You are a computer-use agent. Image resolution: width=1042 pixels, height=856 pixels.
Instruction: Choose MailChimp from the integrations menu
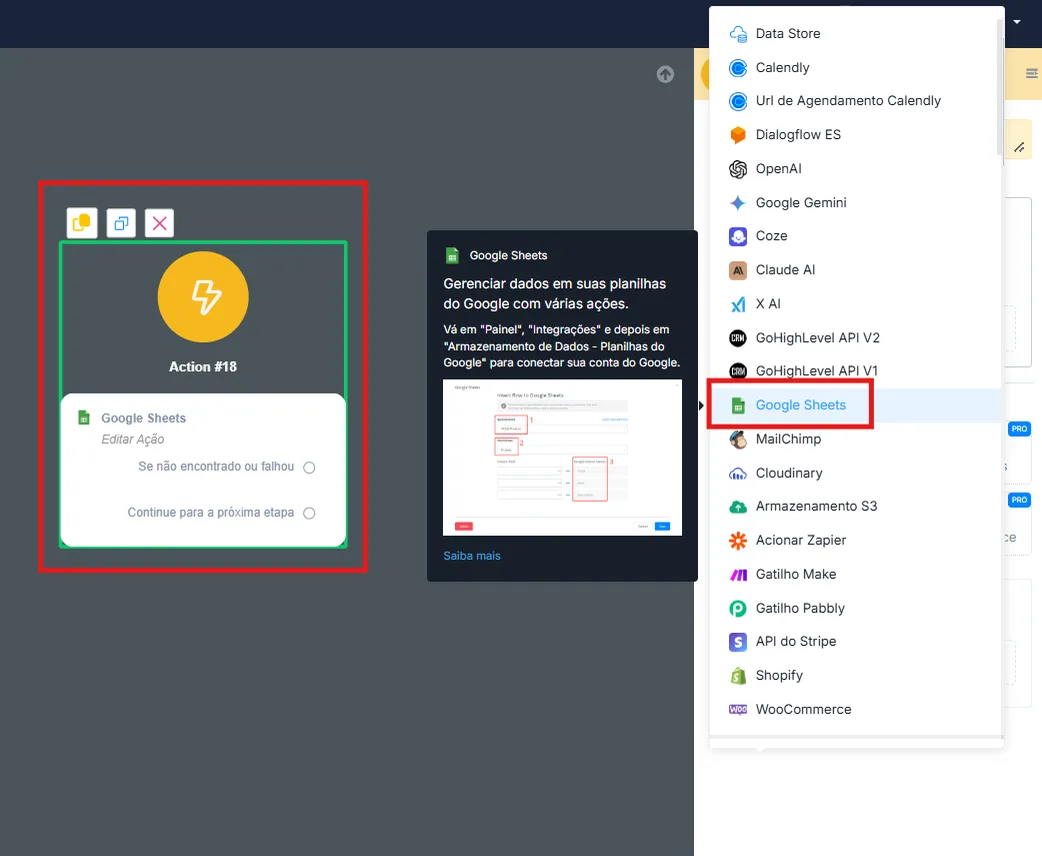click(855, 439)
